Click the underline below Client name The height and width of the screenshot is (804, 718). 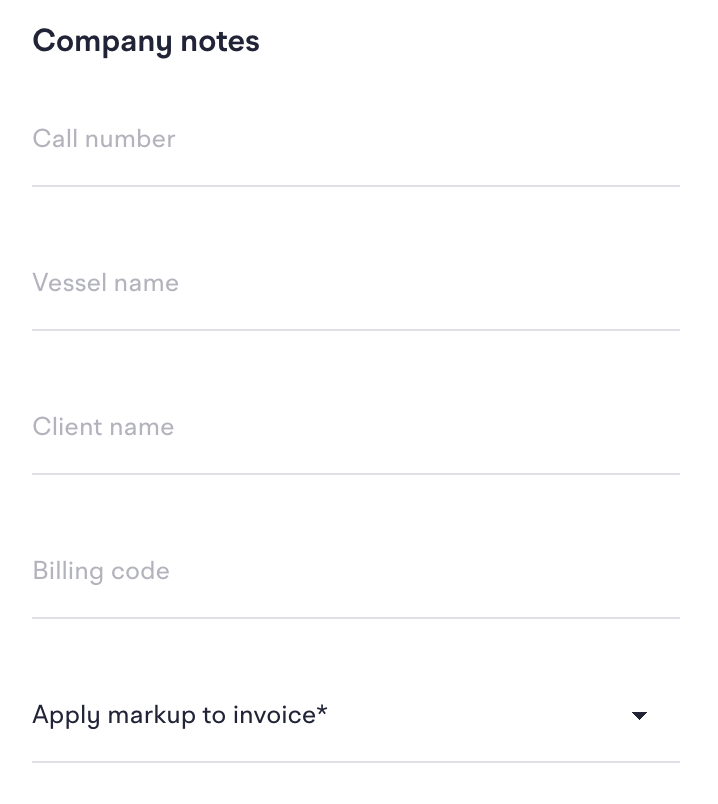[x=356, y=474]
